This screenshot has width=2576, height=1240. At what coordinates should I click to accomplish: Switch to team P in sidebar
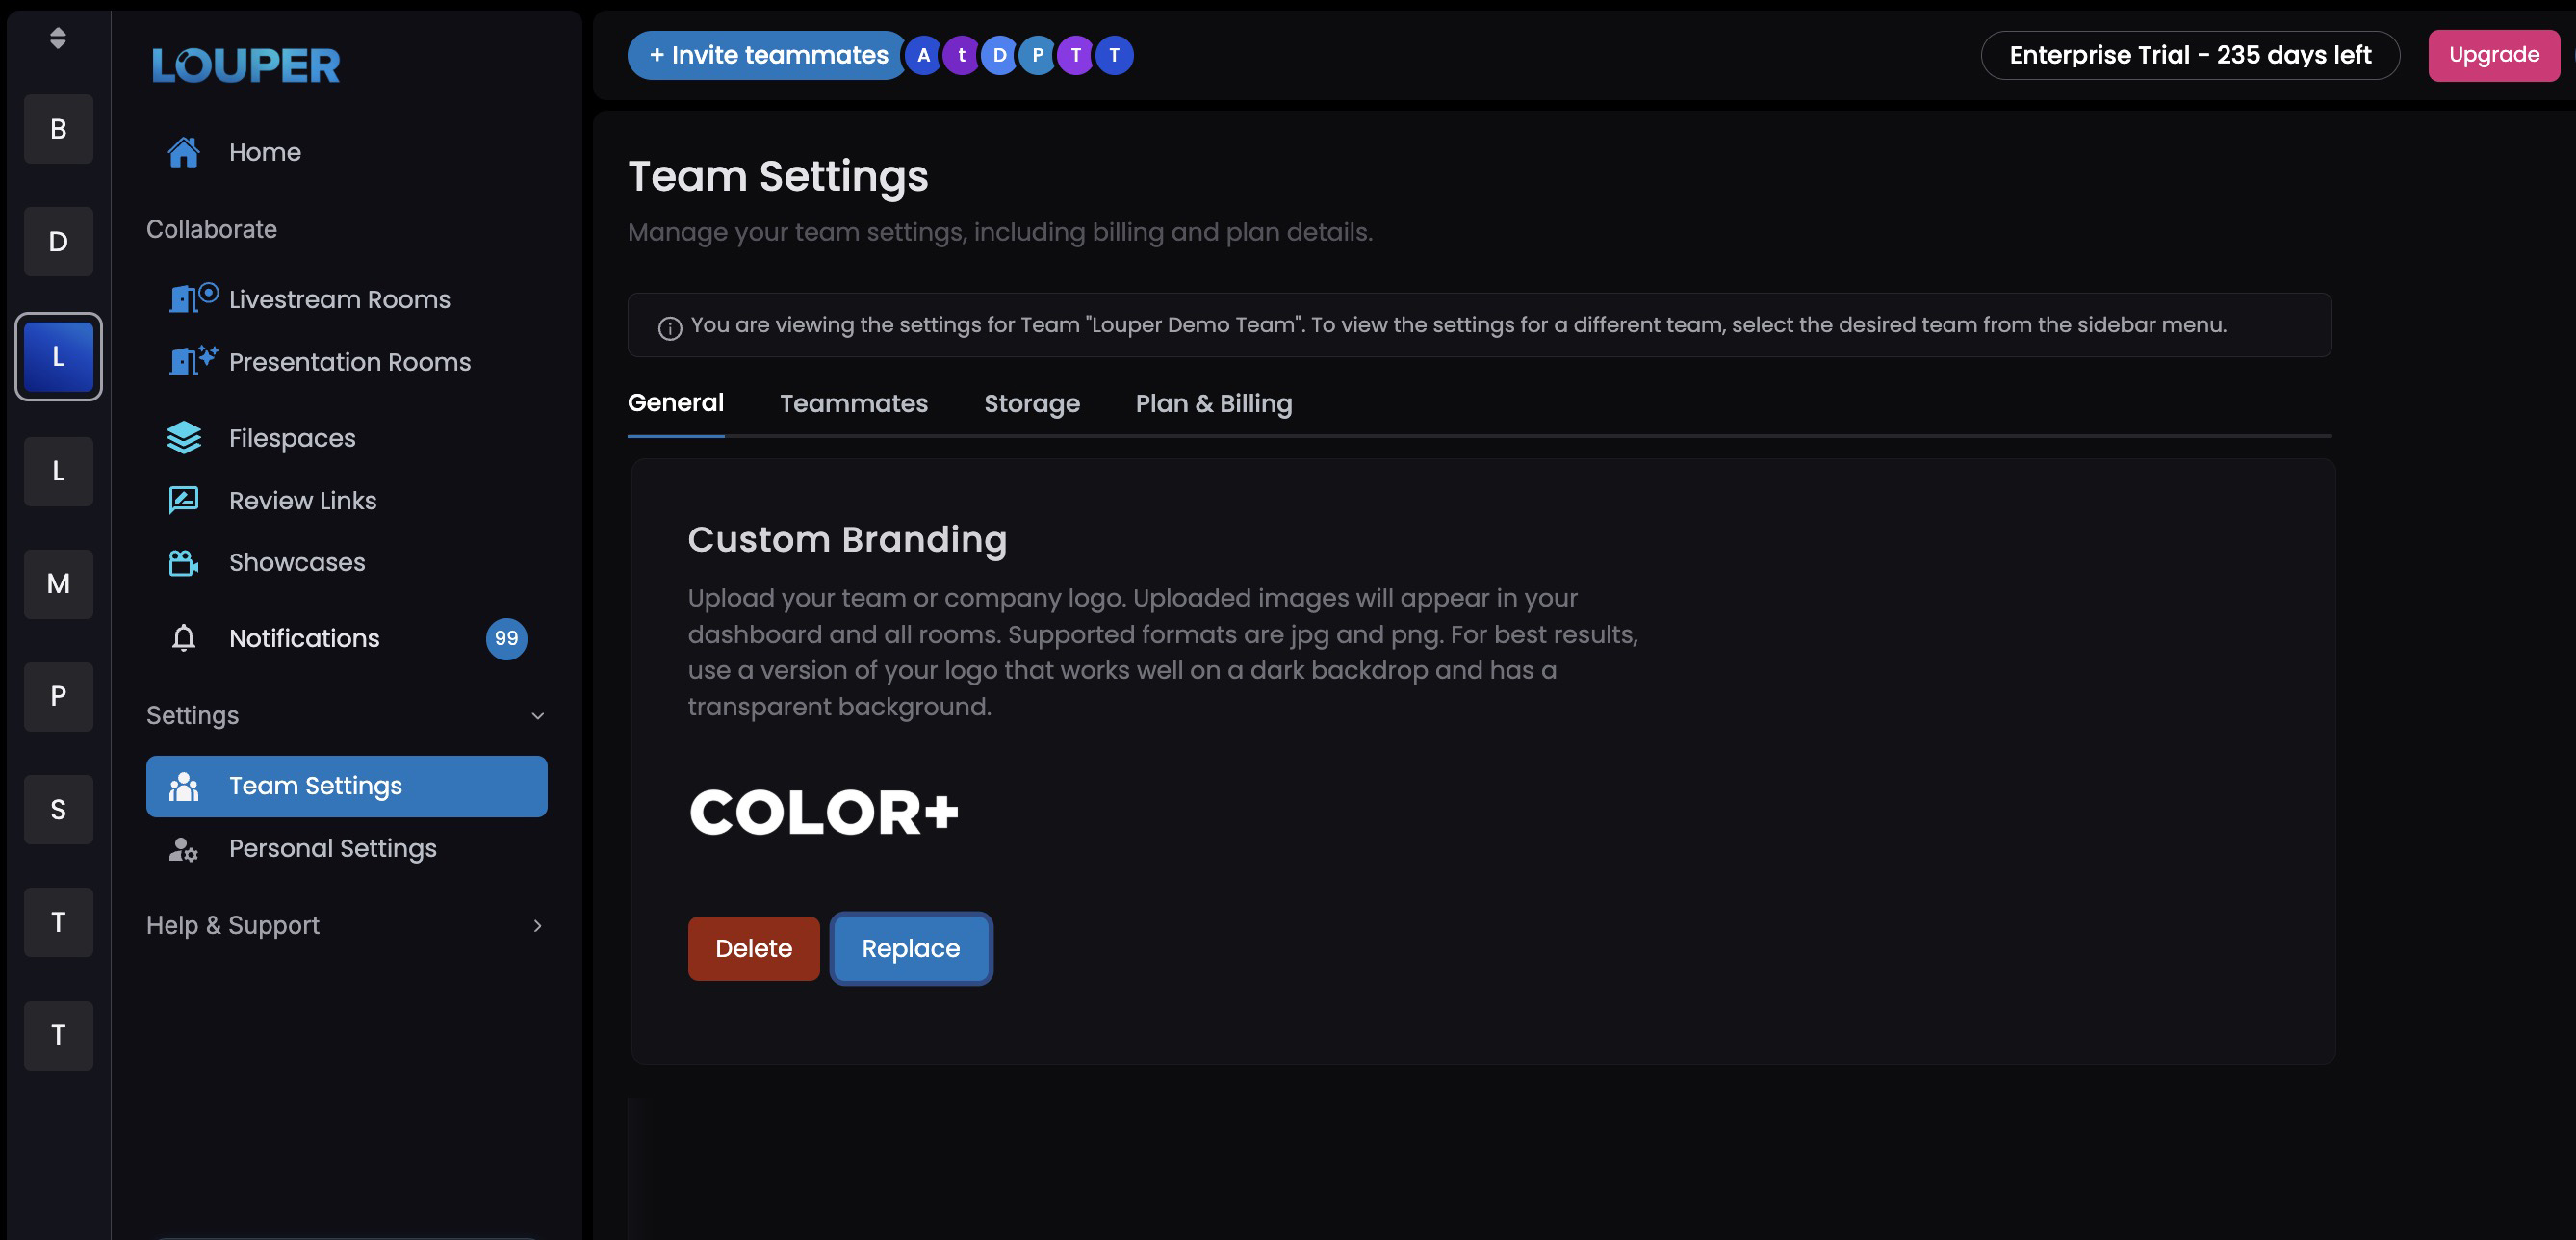(59, 697)
